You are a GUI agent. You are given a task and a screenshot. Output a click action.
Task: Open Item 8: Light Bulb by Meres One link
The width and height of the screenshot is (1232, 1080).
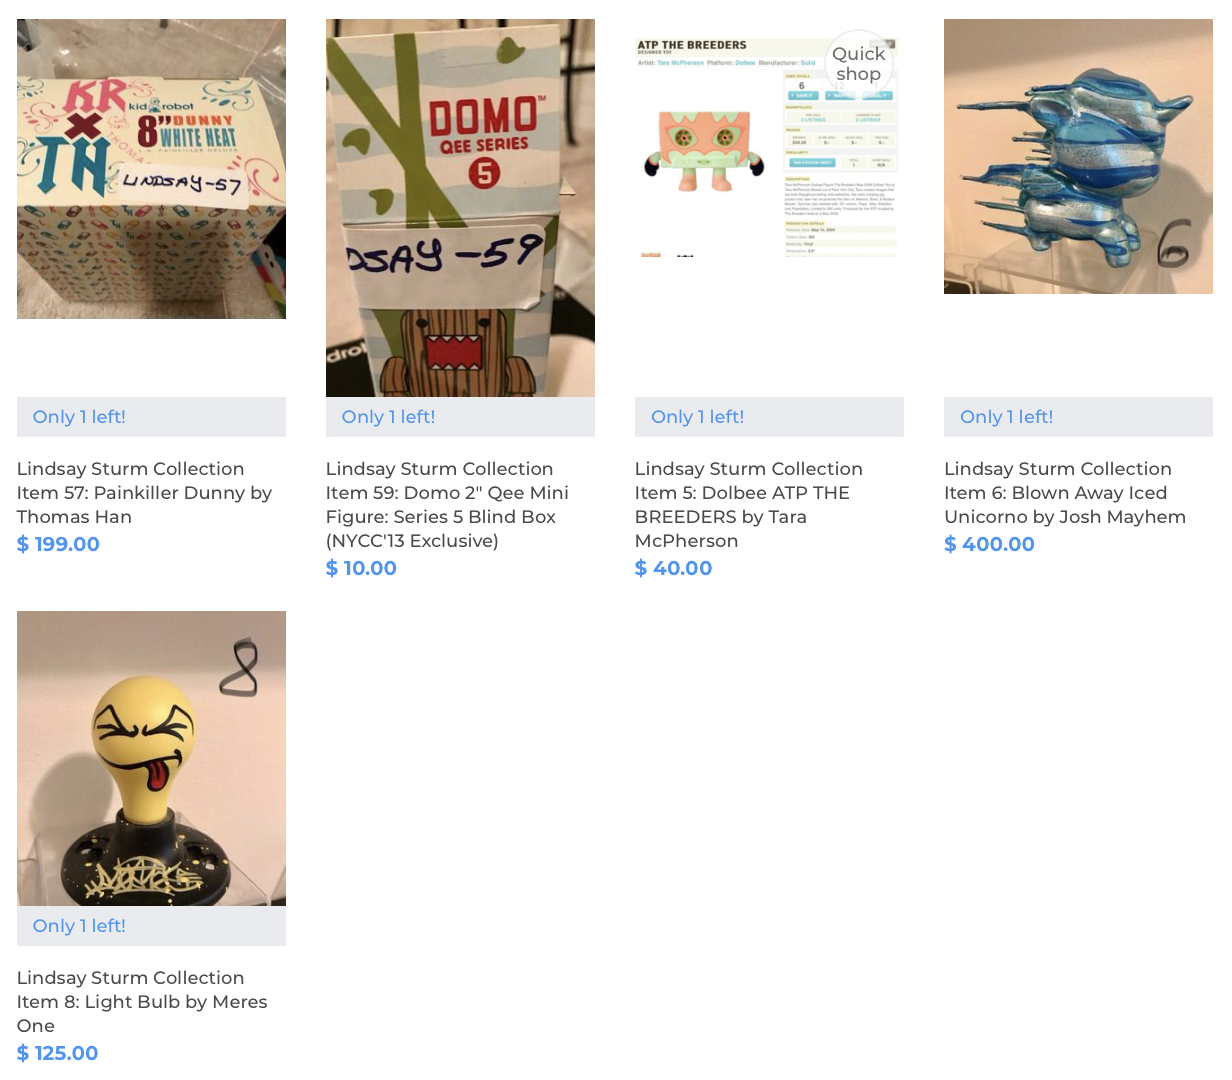coord(142,1002)
